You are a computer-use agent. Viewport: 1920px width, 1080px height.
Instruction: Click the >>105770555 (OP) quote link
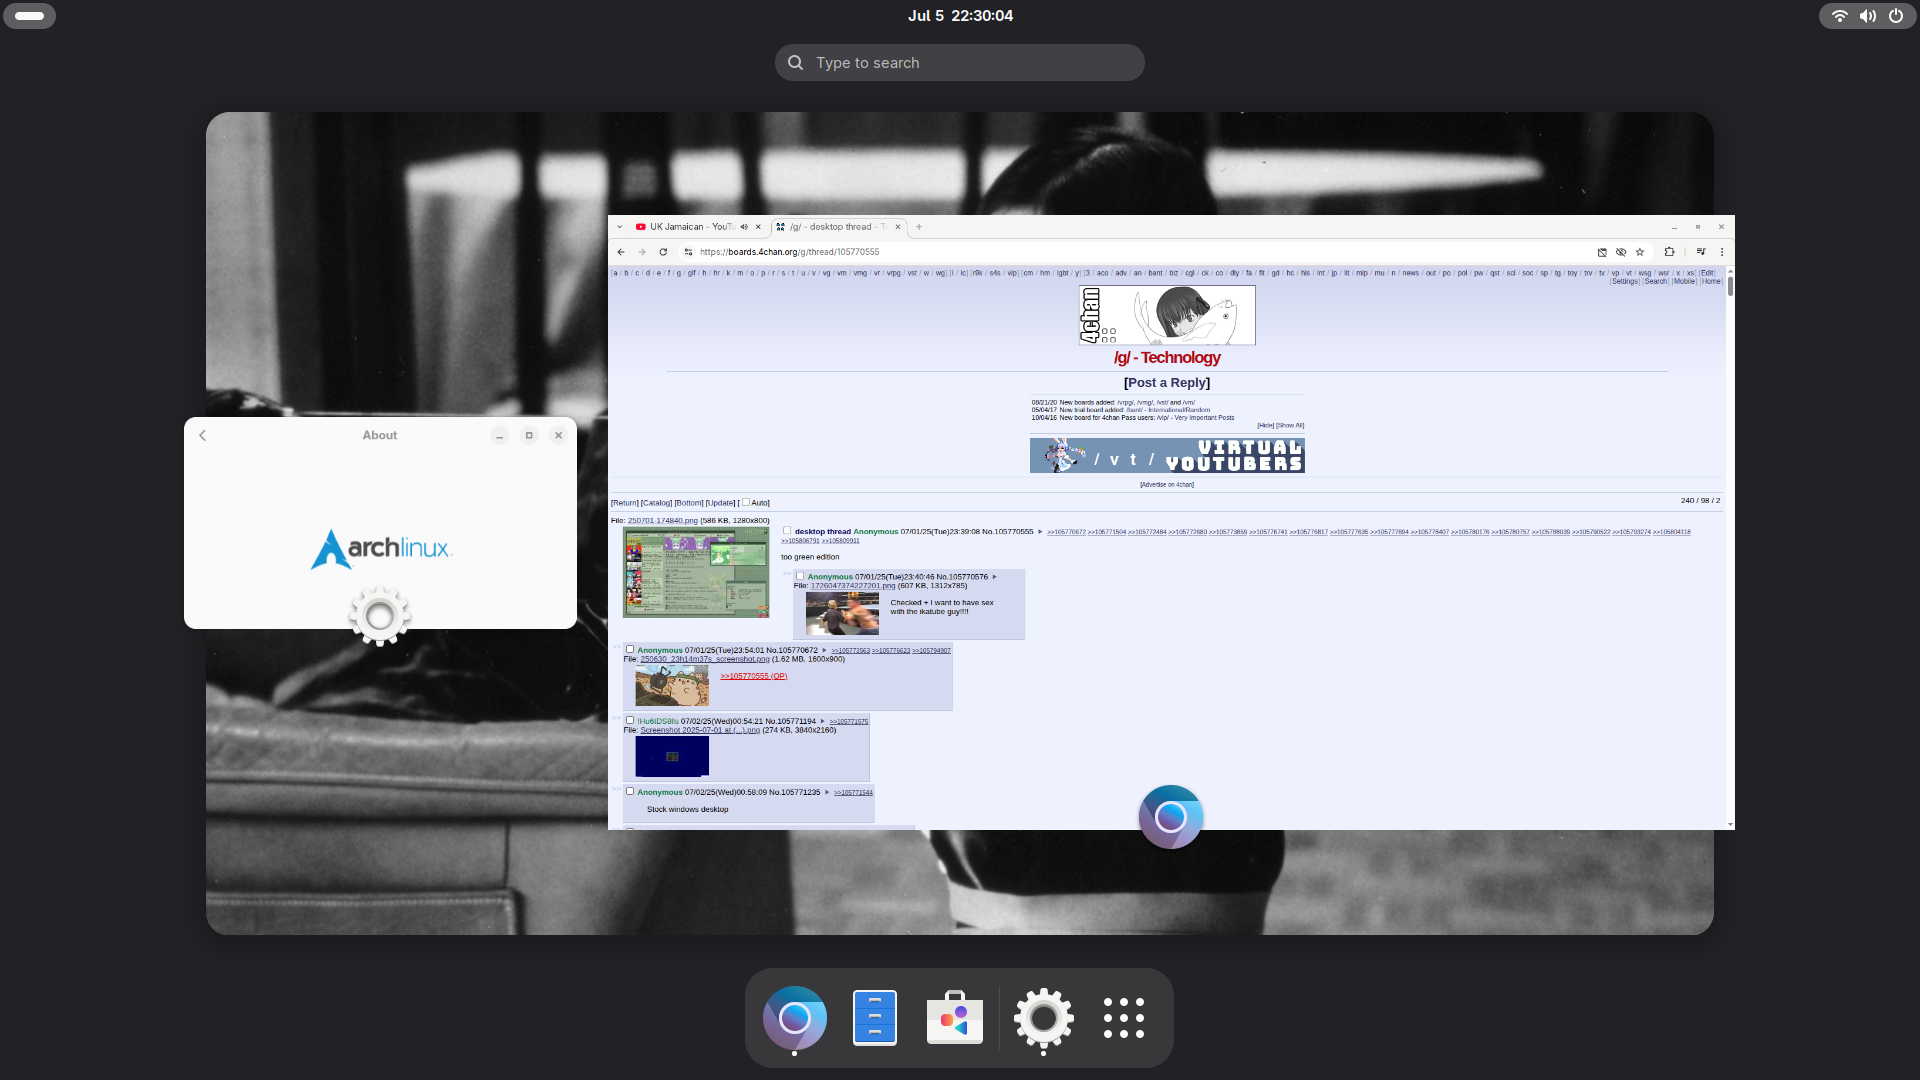(x=754, y=676)
